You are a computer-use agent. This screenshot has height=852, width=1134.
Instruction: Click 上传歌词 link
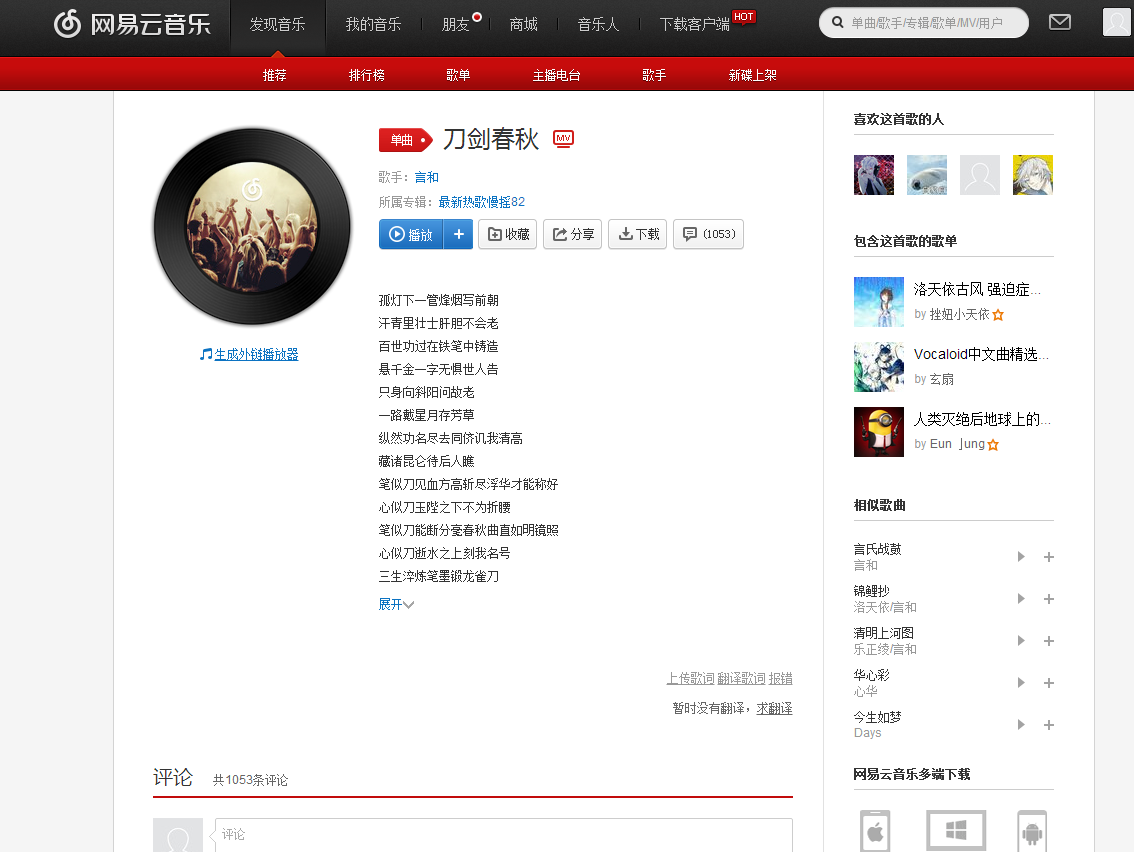pos(691,678)
